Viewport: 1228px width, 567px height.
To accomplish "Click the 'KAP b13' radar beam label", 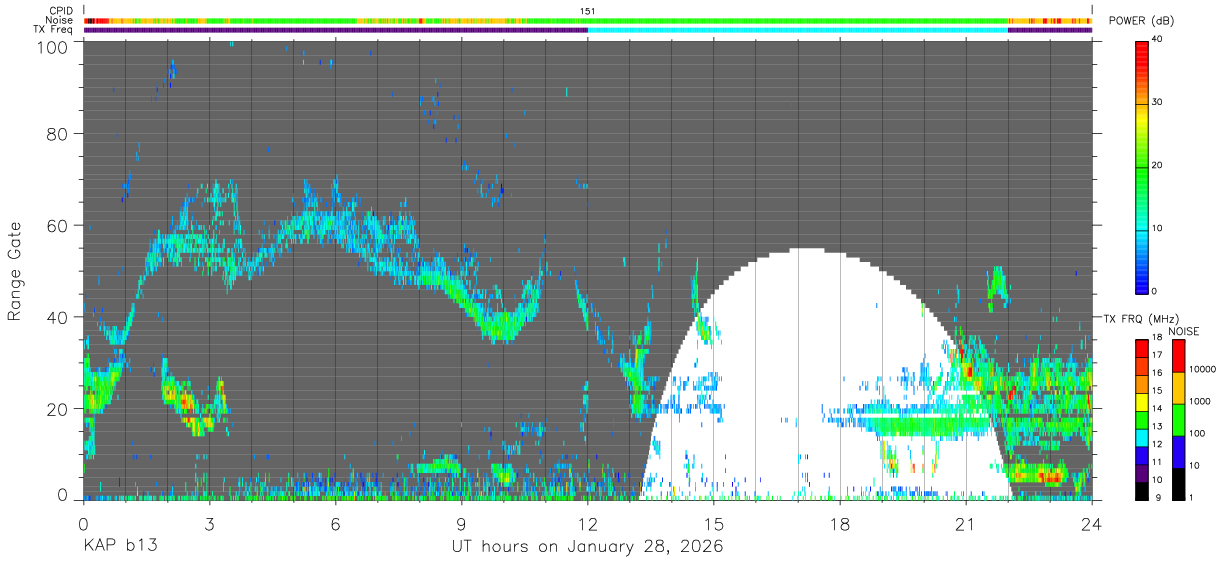I will 119,548.
